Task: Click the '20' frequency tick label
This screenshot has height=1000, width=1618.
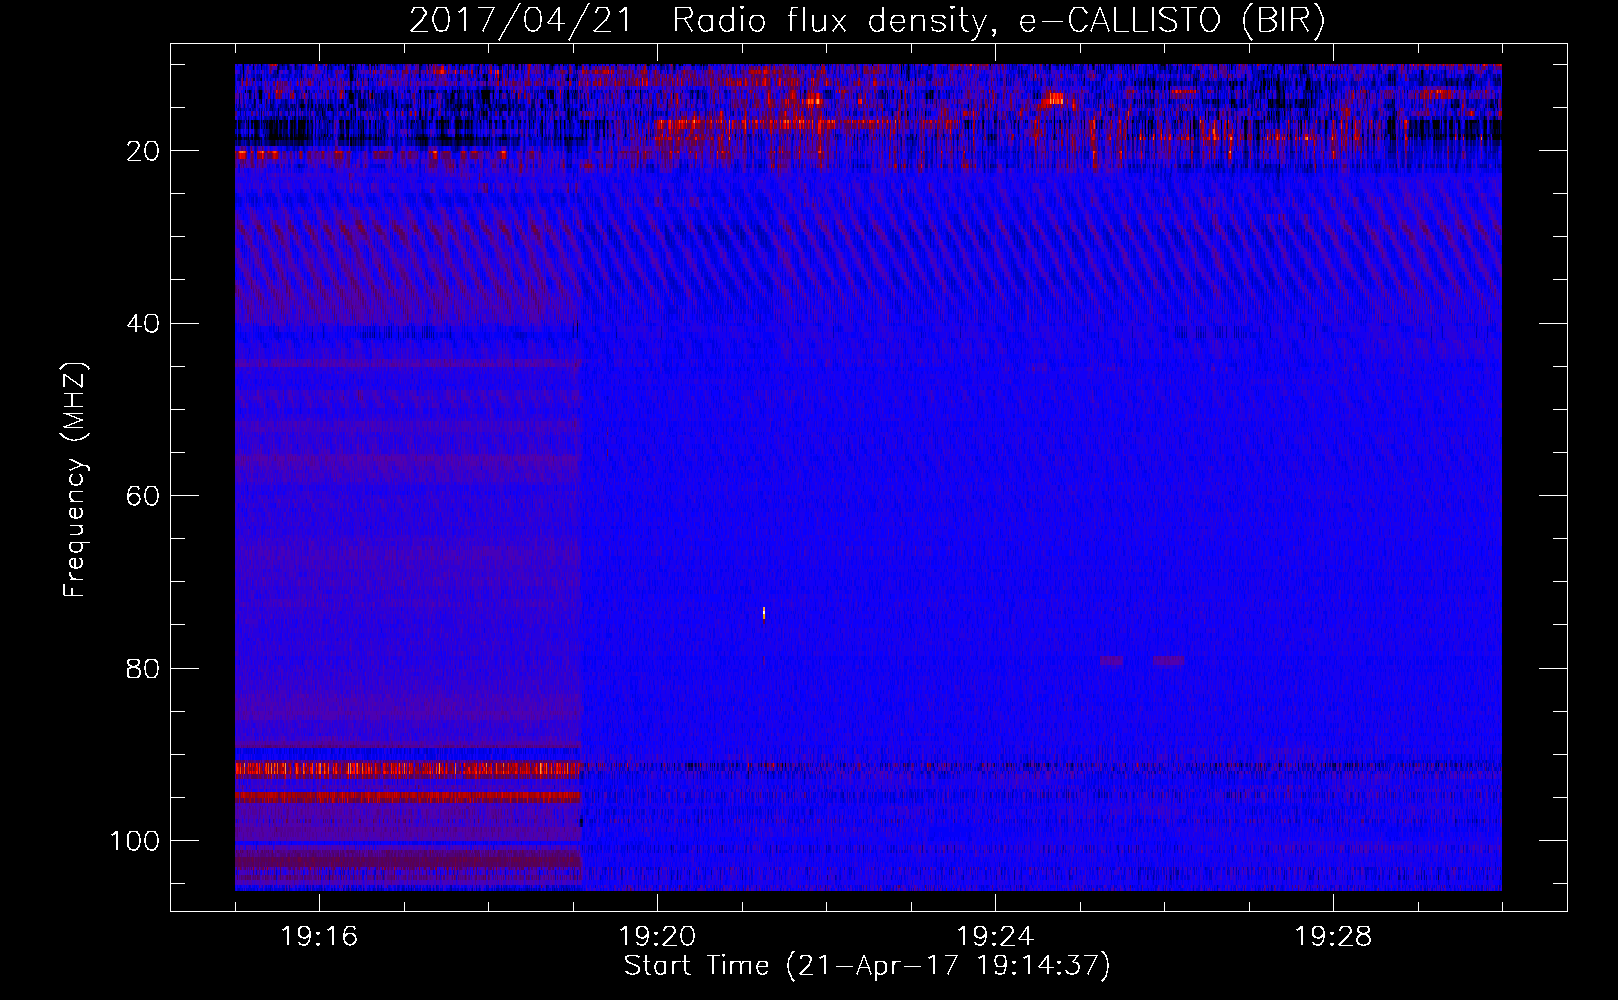Action: (143, 151)
